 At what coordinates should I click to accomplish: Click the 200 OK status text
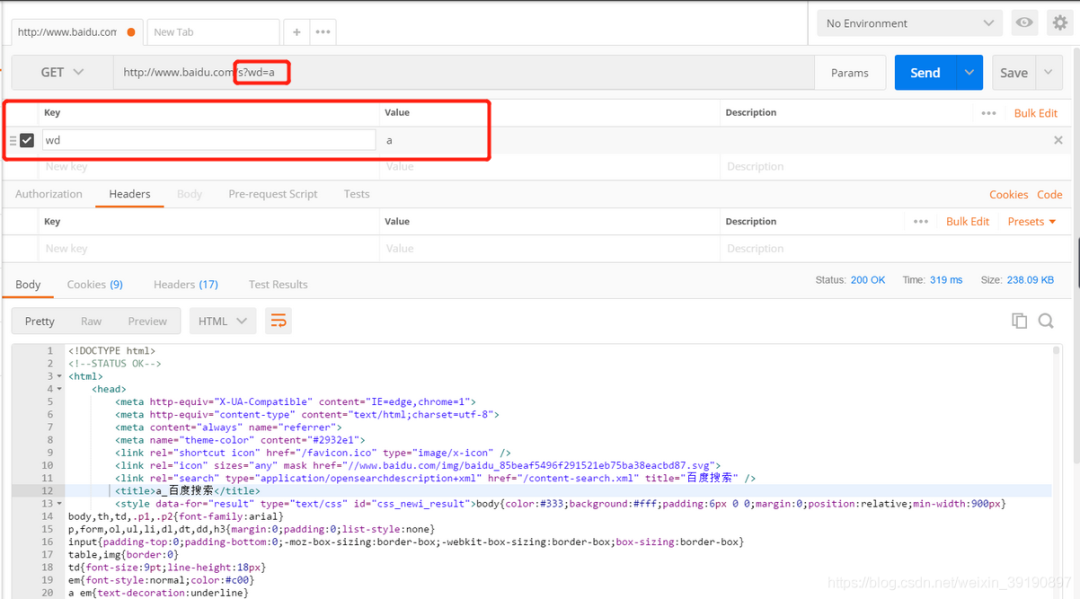click(868, 280)
